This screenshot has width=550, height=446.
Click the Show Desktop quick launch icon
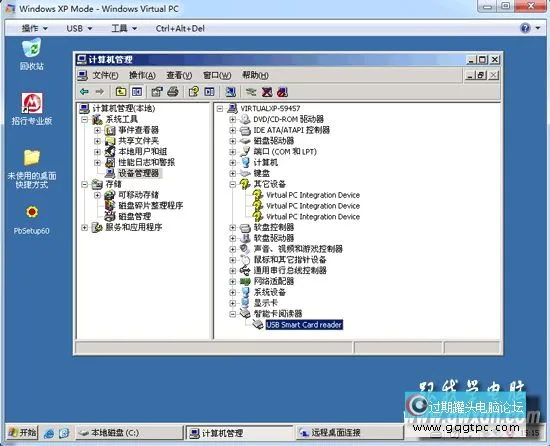click(x=64, y=433)
